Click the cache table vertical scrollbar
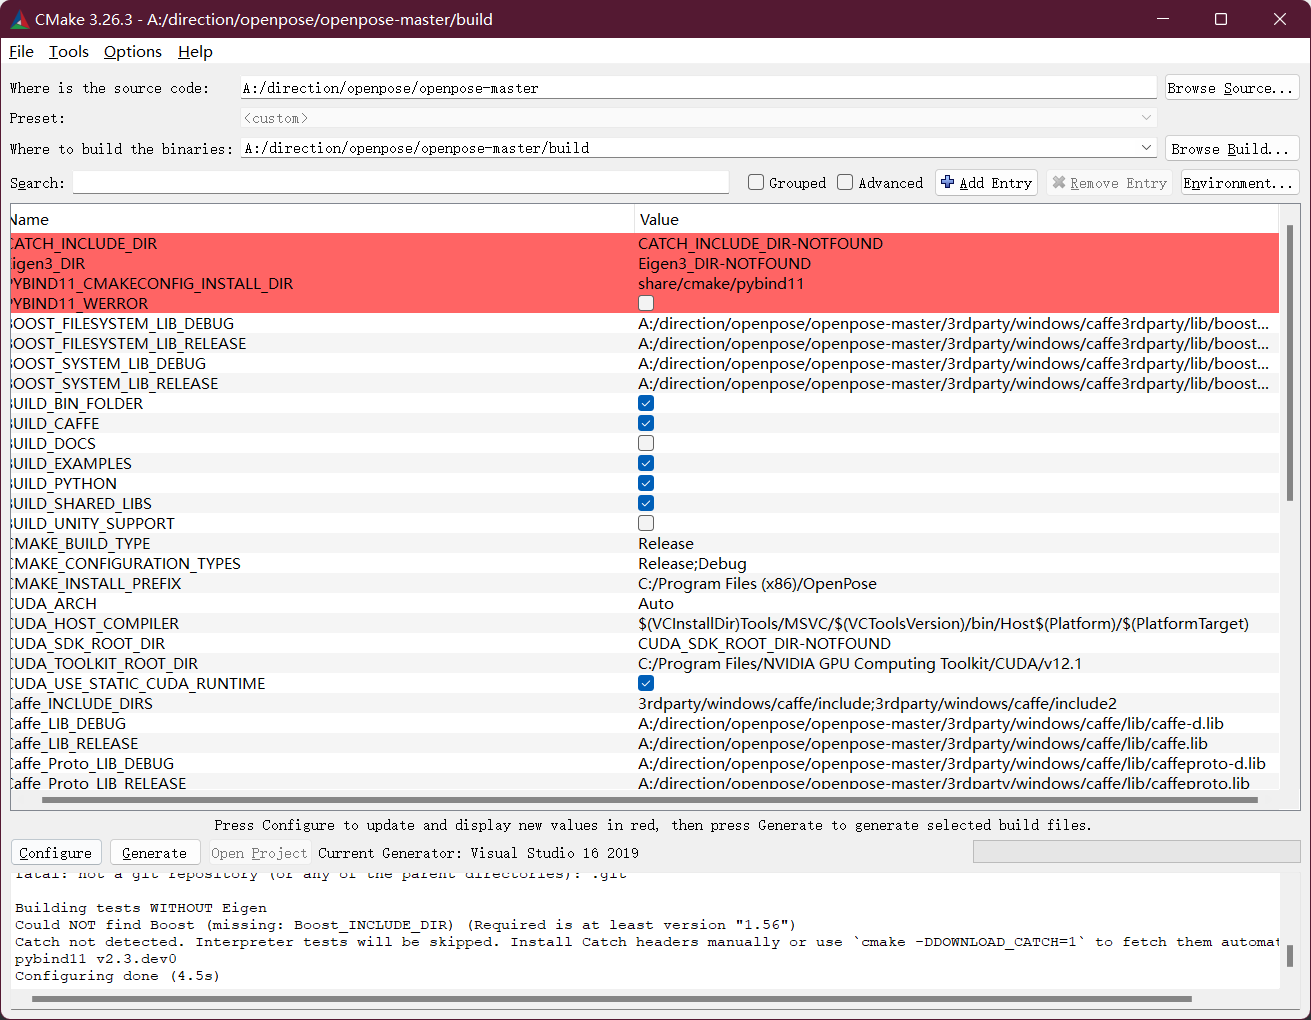This screenshot has width=1311, height=1020. pos(1290,363)
